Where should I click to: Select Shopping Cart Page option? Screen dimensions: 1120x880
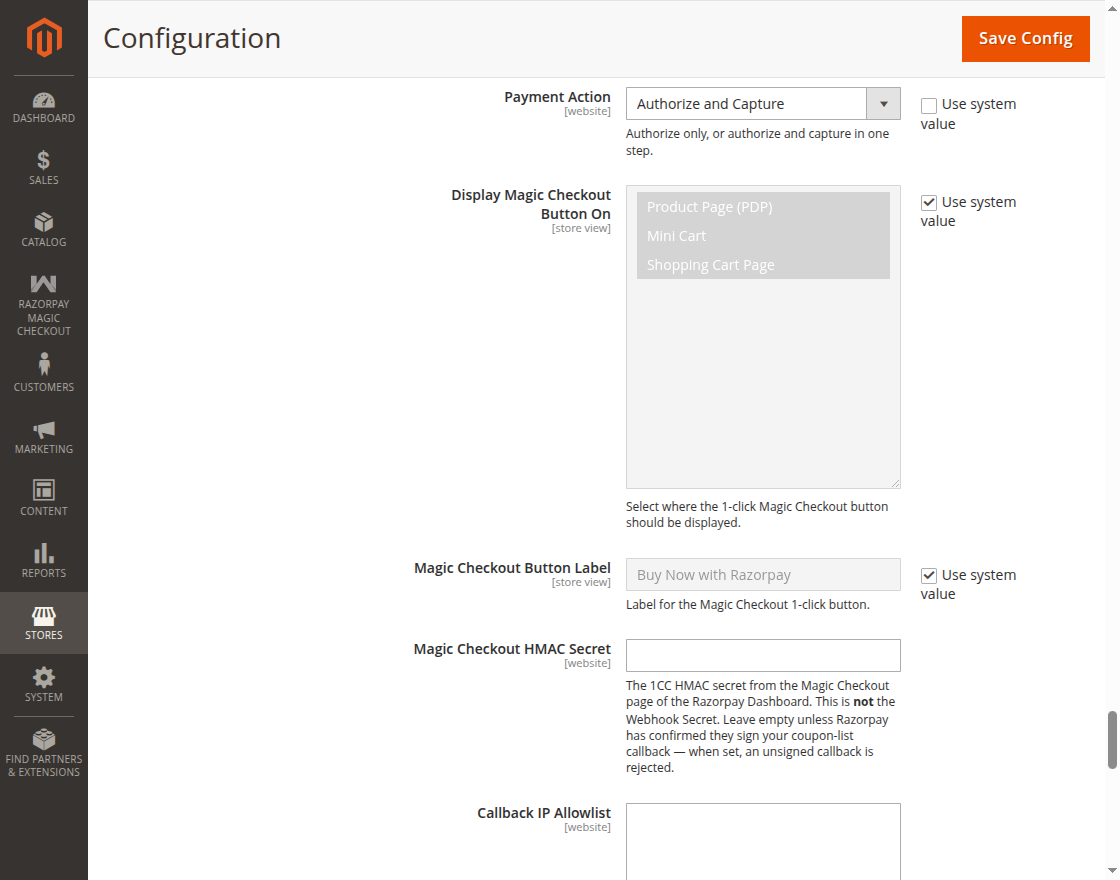click(763, 265)
